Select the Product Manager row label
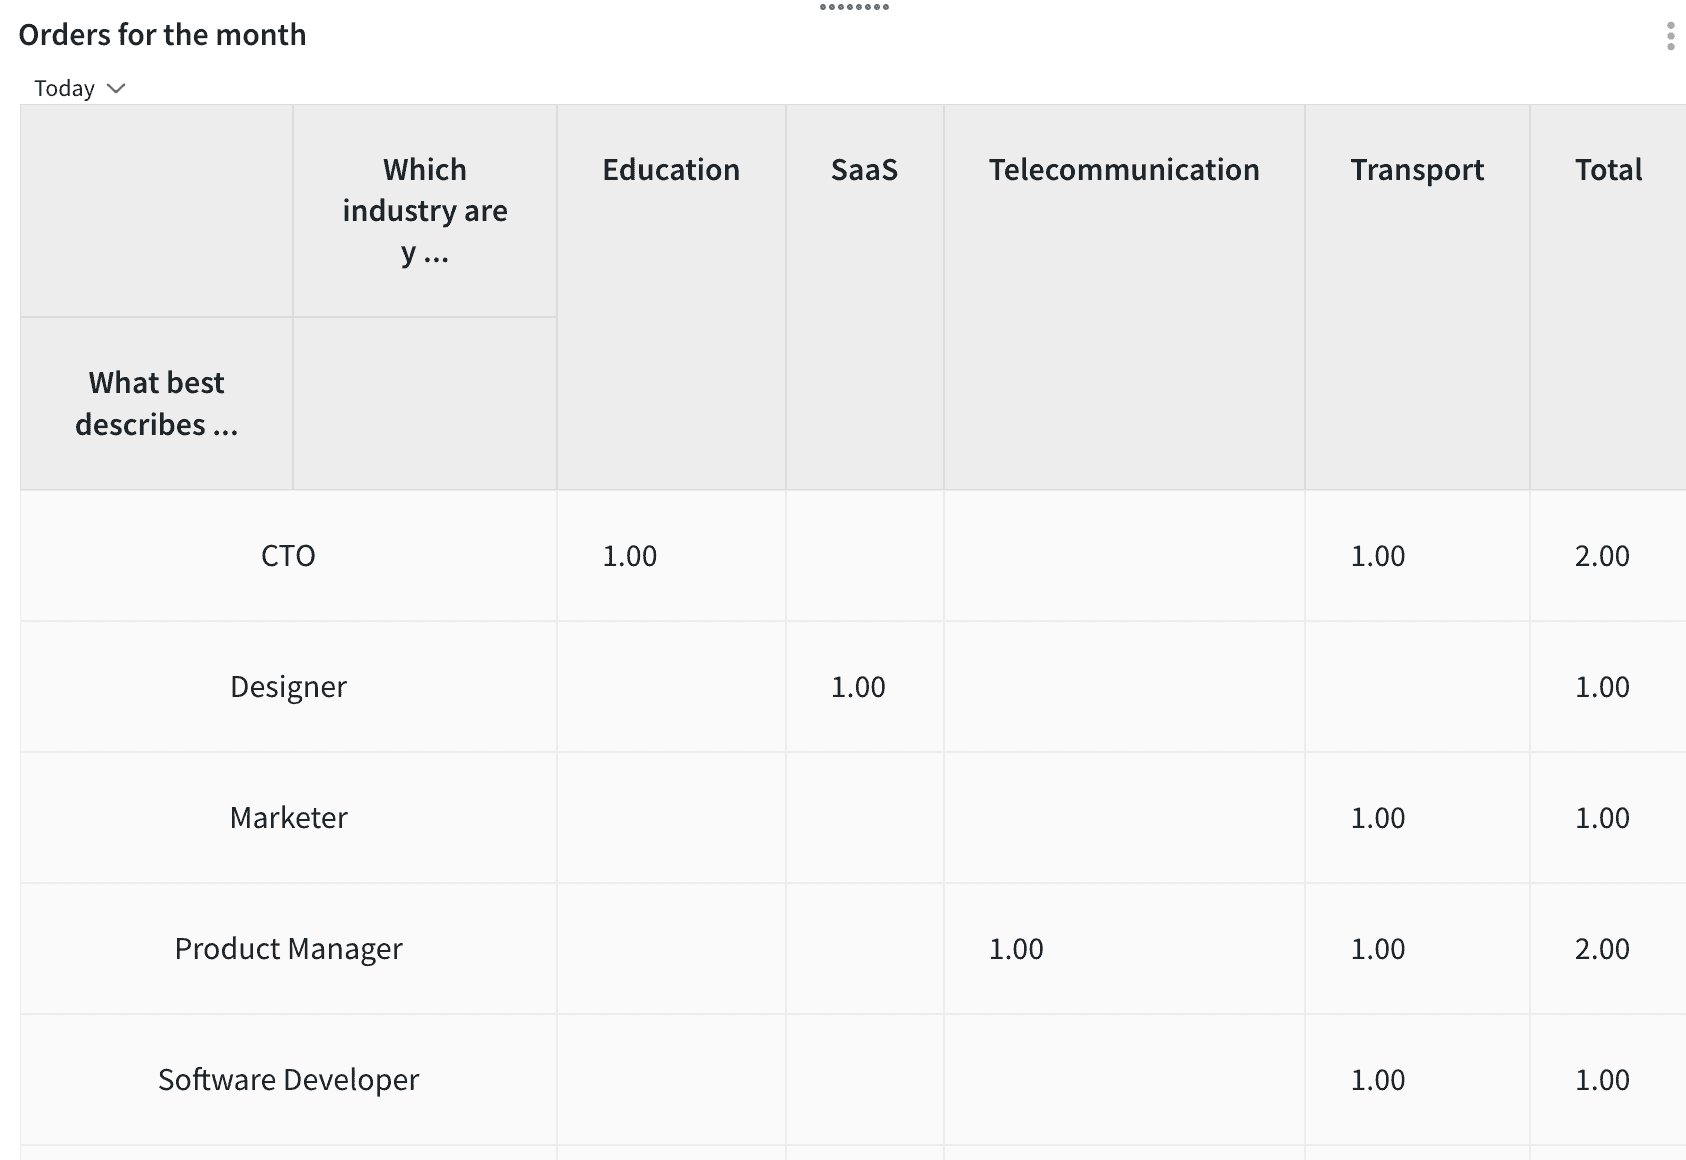The width and height of the screenshot is (1686, 1160). click(x=288, y=949)
